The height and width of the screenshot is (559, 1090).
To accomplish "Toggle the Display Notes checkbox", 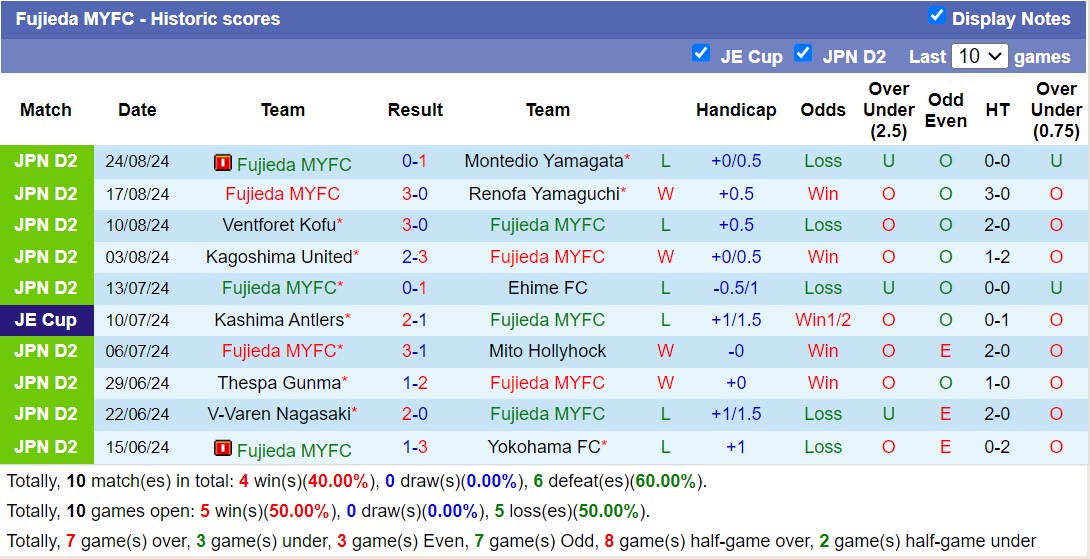I will [937, 15].
